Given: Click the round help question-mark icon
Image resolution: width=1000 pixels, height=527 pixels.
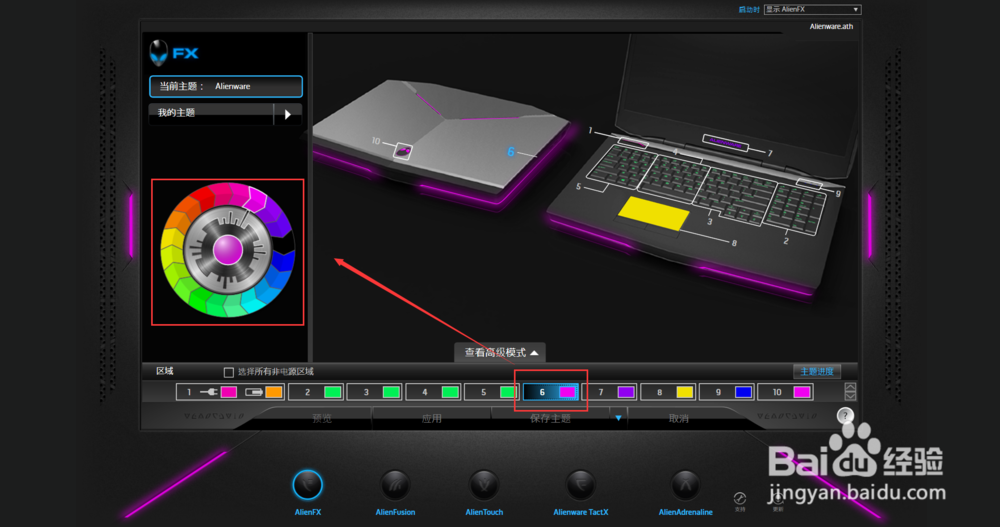Looking at the screenshot, I should pyautogui.click(x=845, y=416).
